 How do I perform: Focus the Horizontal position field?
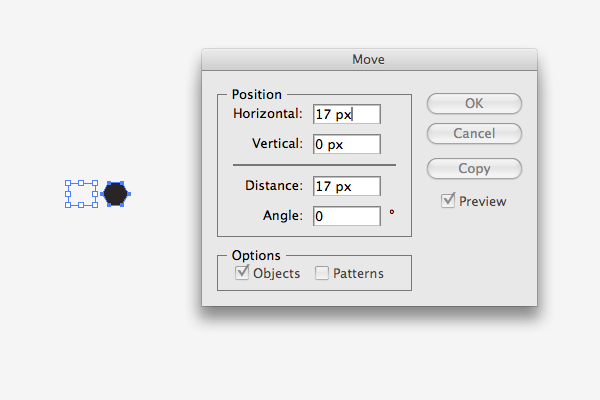coord(347,114)
